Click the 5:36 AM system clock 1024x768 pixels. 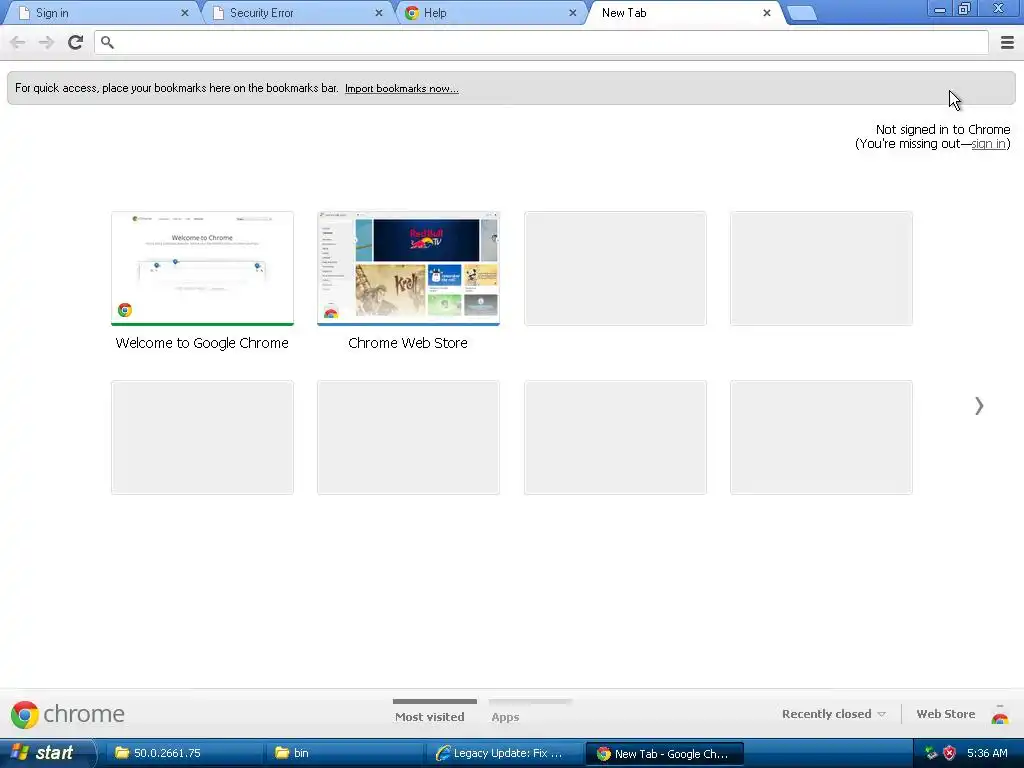tap(987, 753)
